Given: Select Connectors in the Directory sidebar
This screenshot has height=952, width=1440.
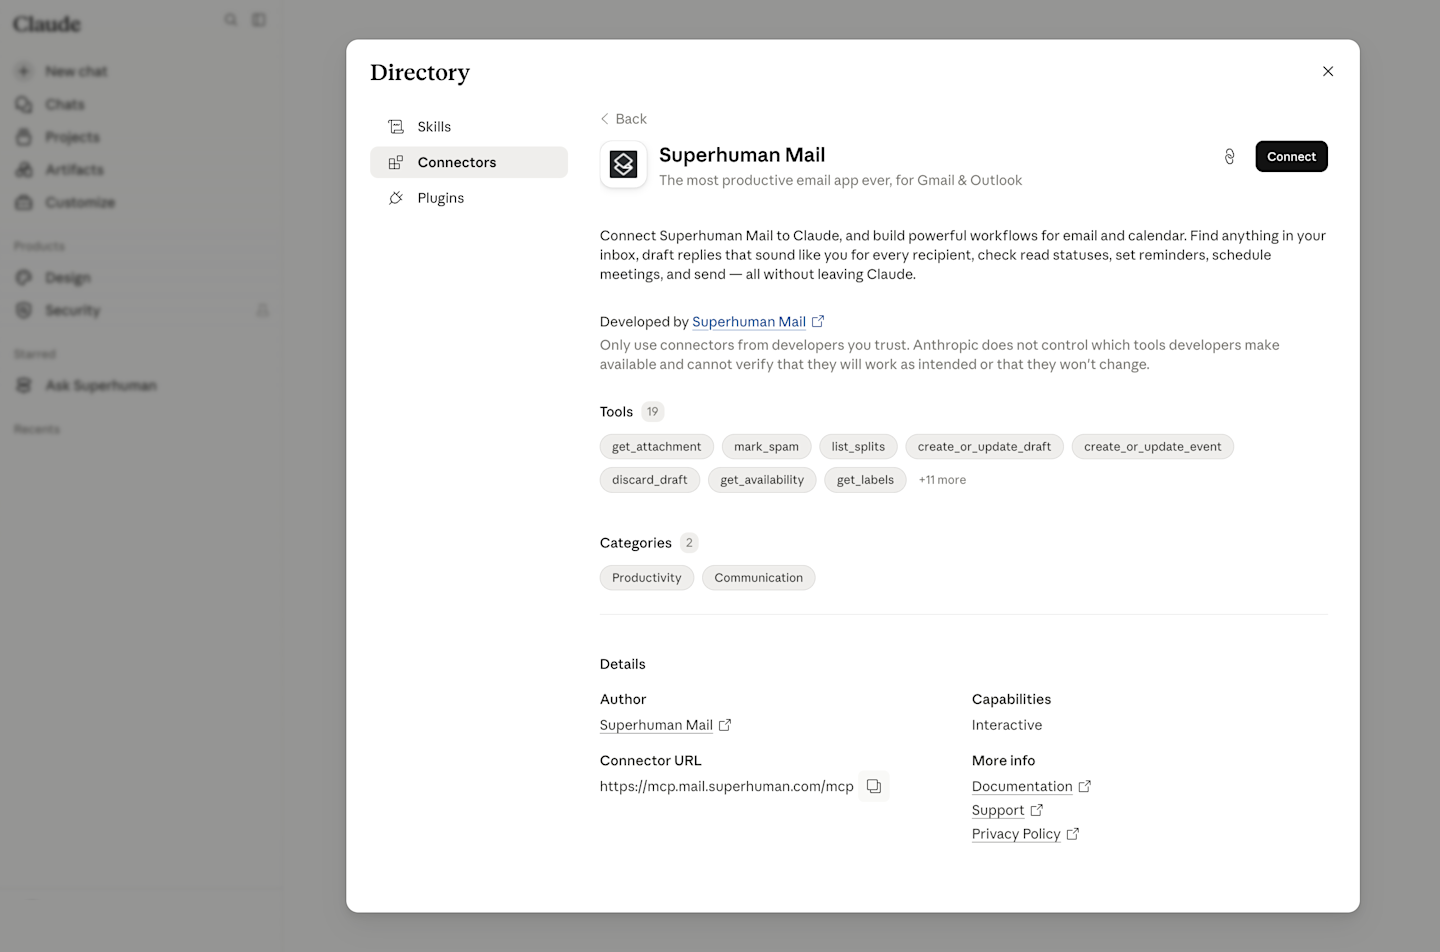Looking at the screenshot, I should 469,162.
